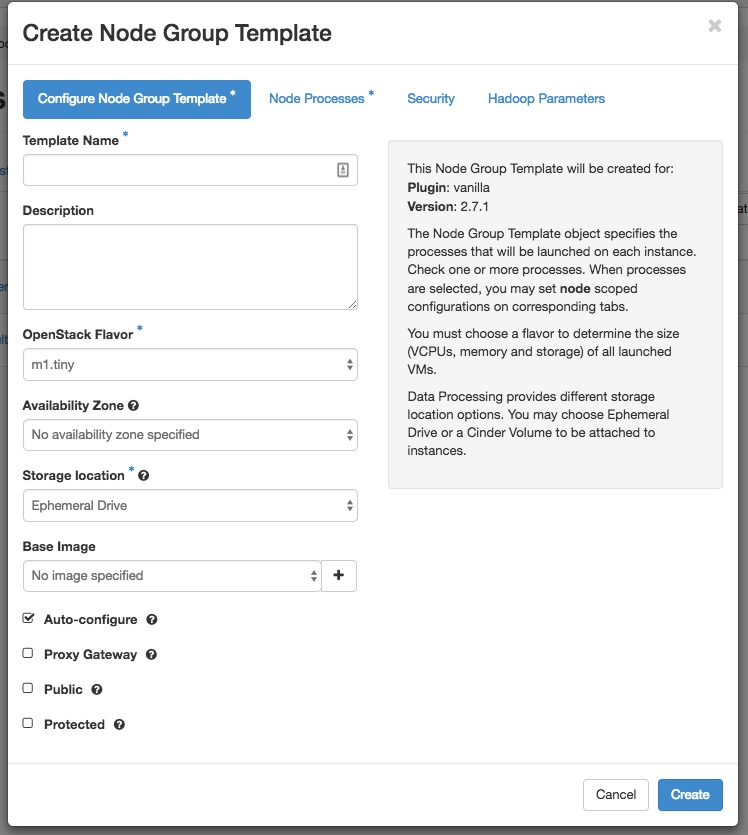Tick the Protected checkbox
Image resolution: width=748 pixels, height=835 pixels.
(28, 723)
